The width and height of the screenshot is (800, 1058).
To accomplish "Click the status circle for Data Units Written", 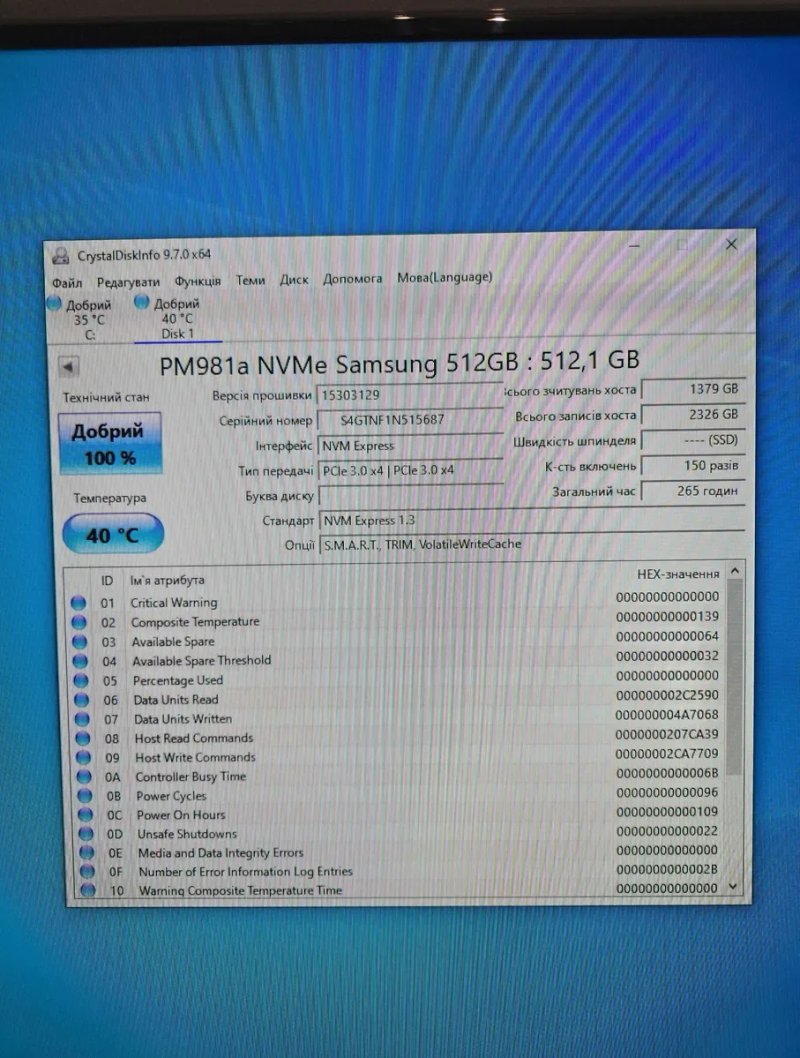I will click(82, 719).
